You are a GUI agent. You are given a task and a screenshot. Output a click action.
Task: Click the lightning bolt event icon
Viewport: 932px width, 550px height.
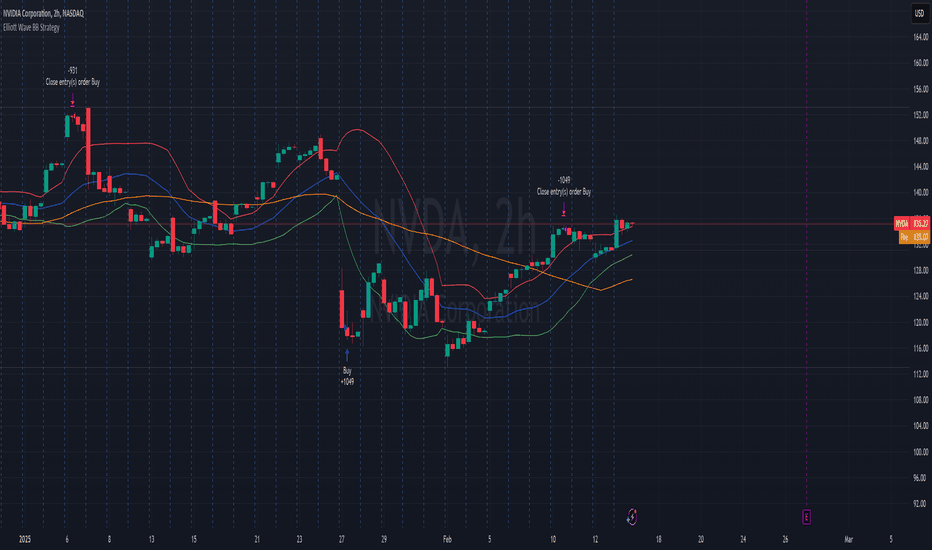(632, 517)
